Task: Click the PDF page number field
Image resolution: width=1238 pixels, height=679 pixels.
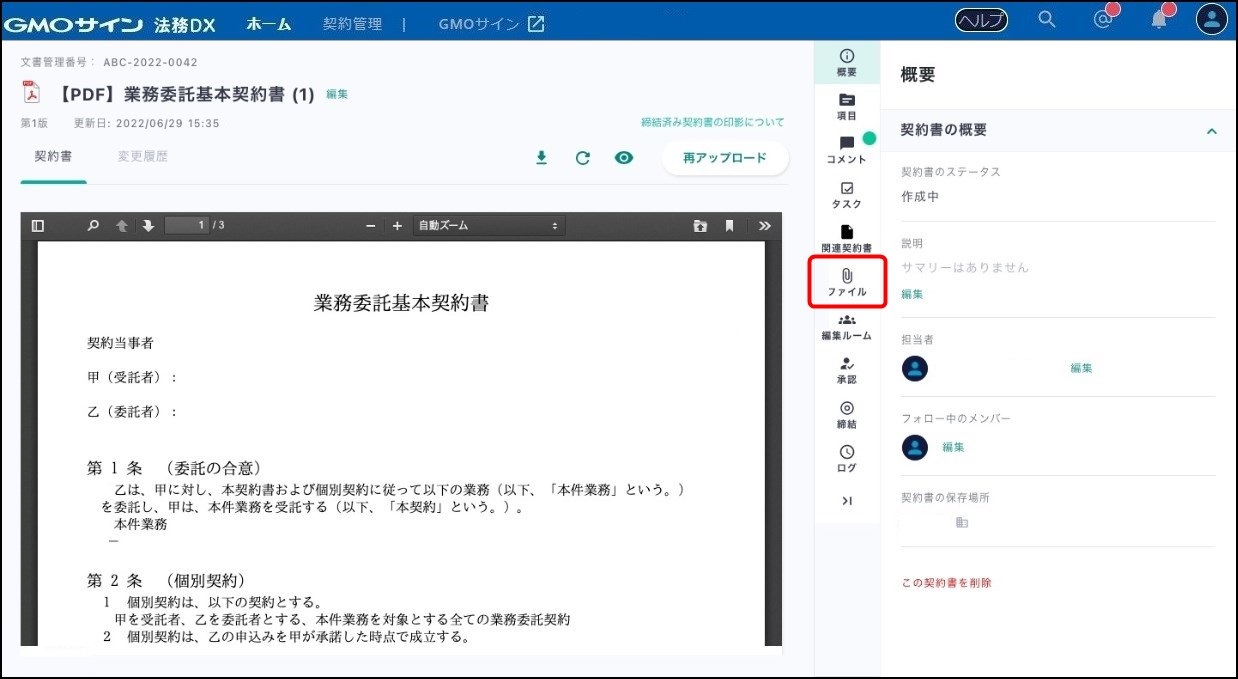Action: [x=187, y=226]
